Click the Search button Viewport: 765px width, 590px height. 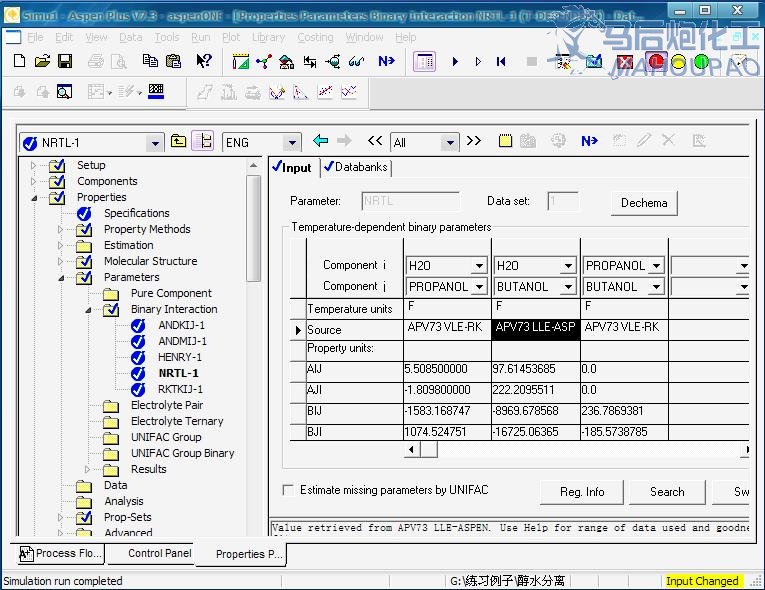[667, 492]
